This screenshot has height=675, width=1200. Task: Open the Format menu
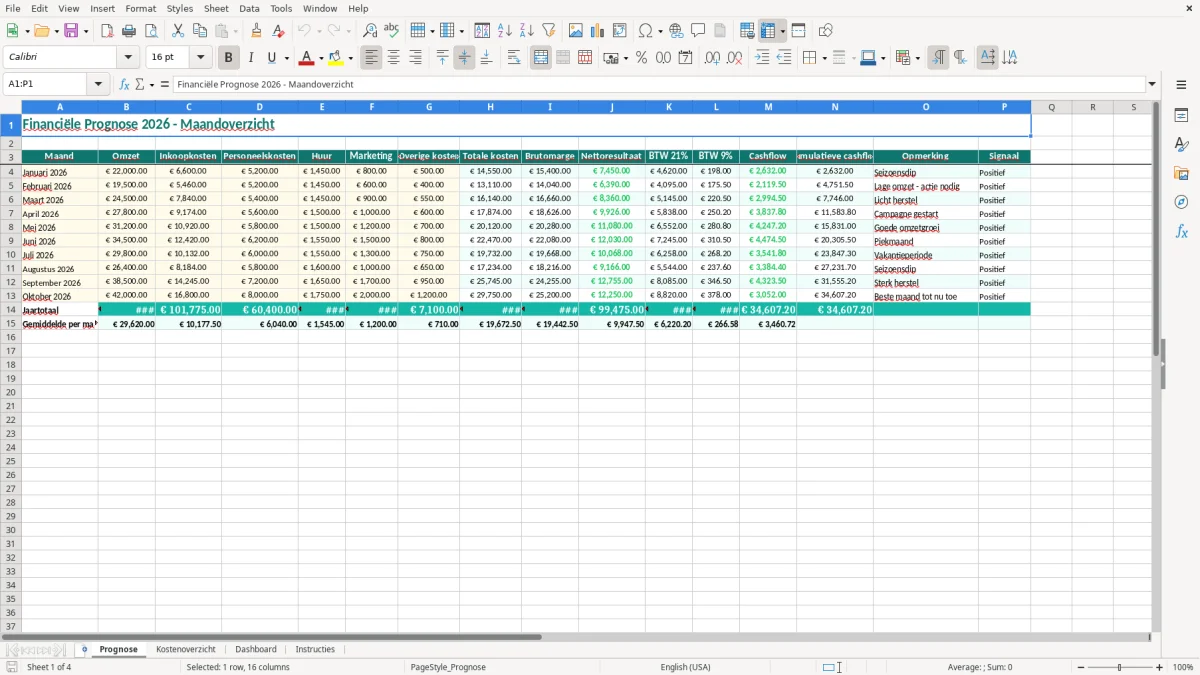pyautogui.click(x=140, y=8)
